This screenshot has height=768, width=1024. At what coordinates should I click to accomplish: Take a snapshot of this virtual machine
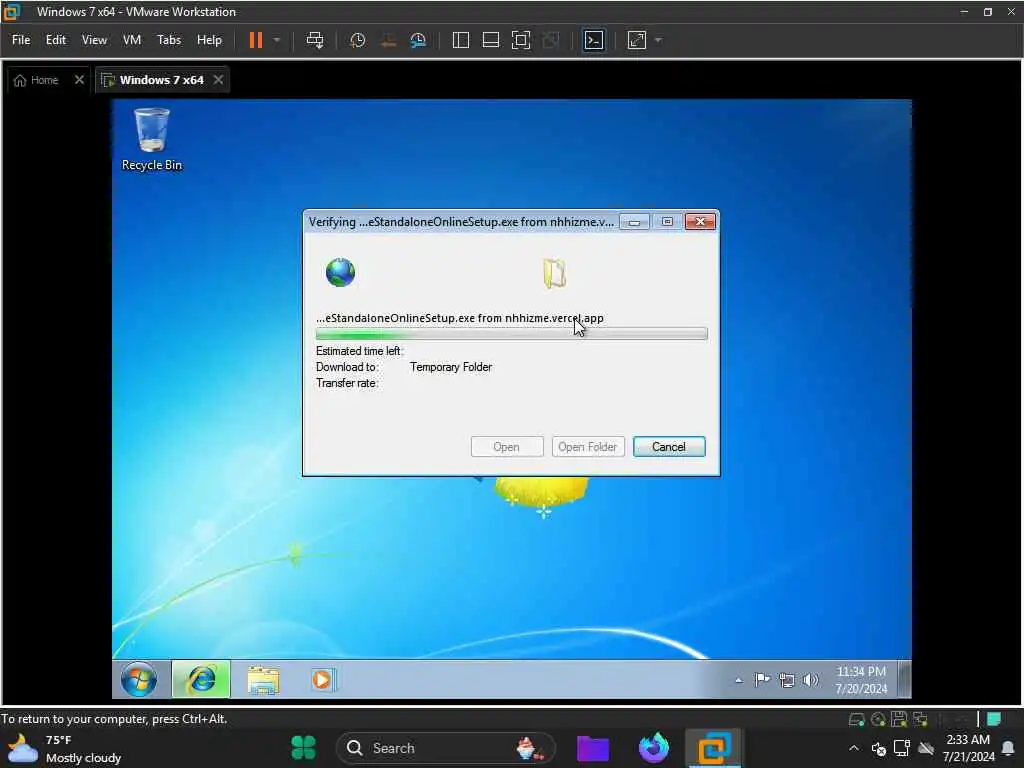coord(357,40)
